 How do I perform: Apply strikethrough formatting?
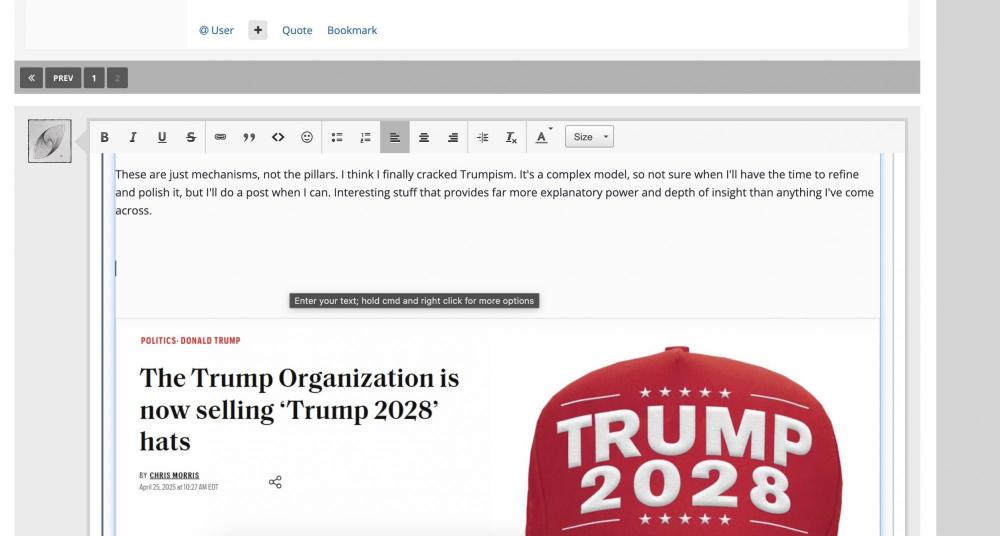(191, 137)
